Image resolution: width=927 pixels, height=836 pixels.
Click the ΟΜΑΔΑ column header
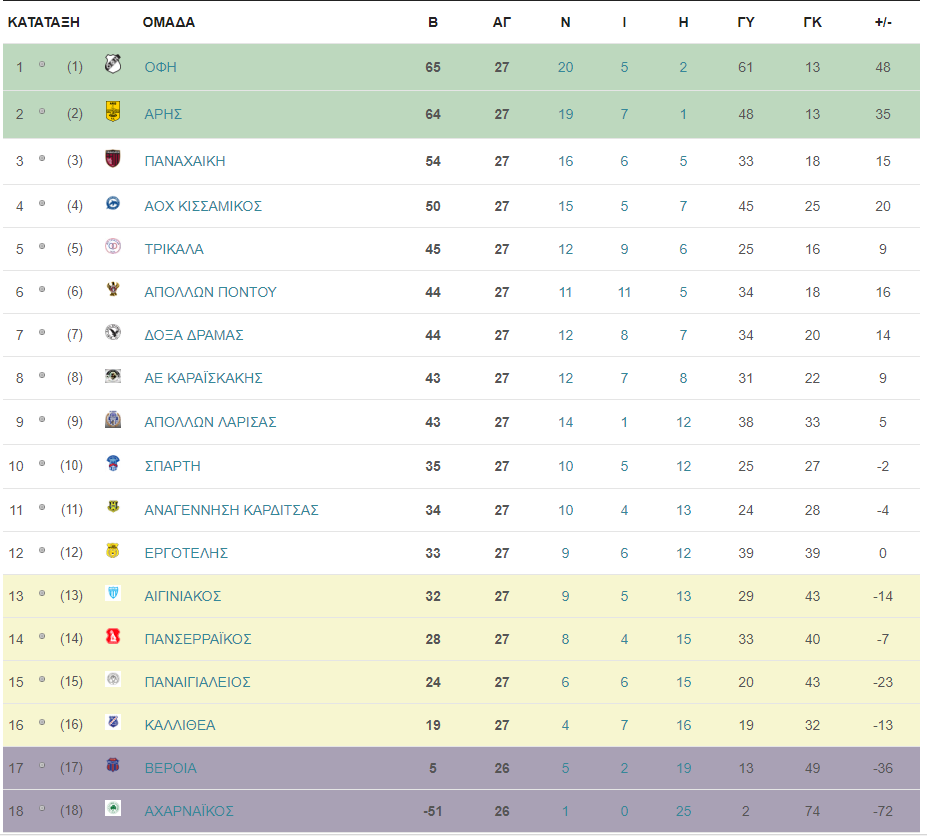point(168,22)
